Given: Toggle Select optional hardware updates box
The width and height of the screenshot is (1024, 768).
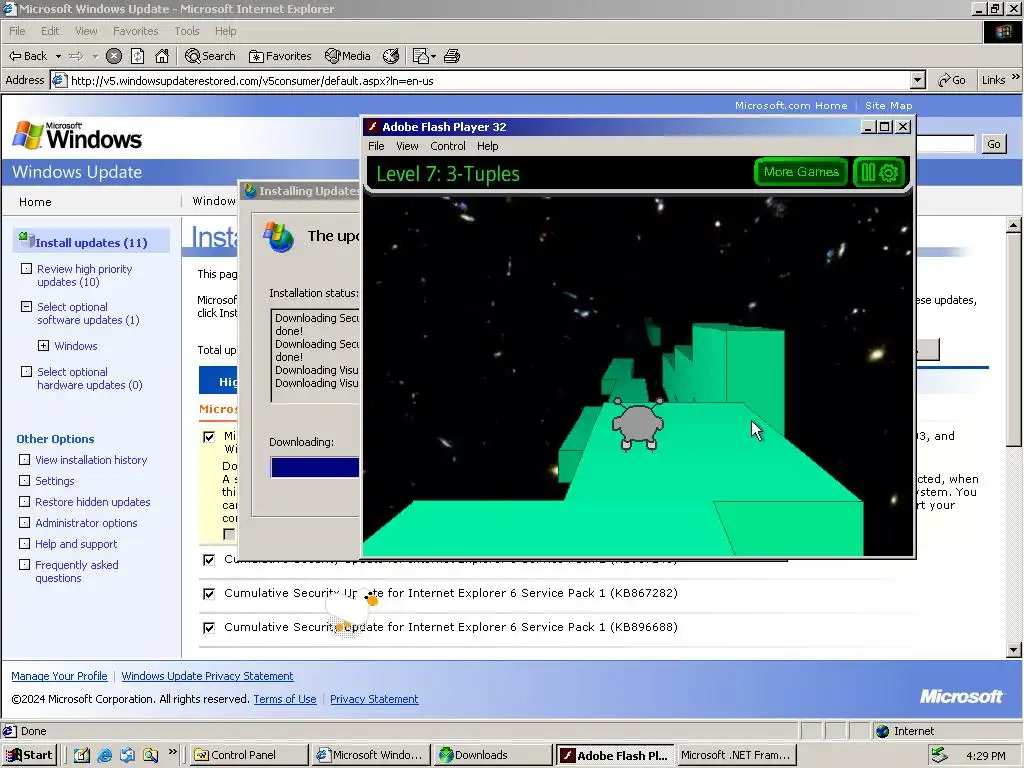Looking at the screenshot, I should (x=26, y=372).
